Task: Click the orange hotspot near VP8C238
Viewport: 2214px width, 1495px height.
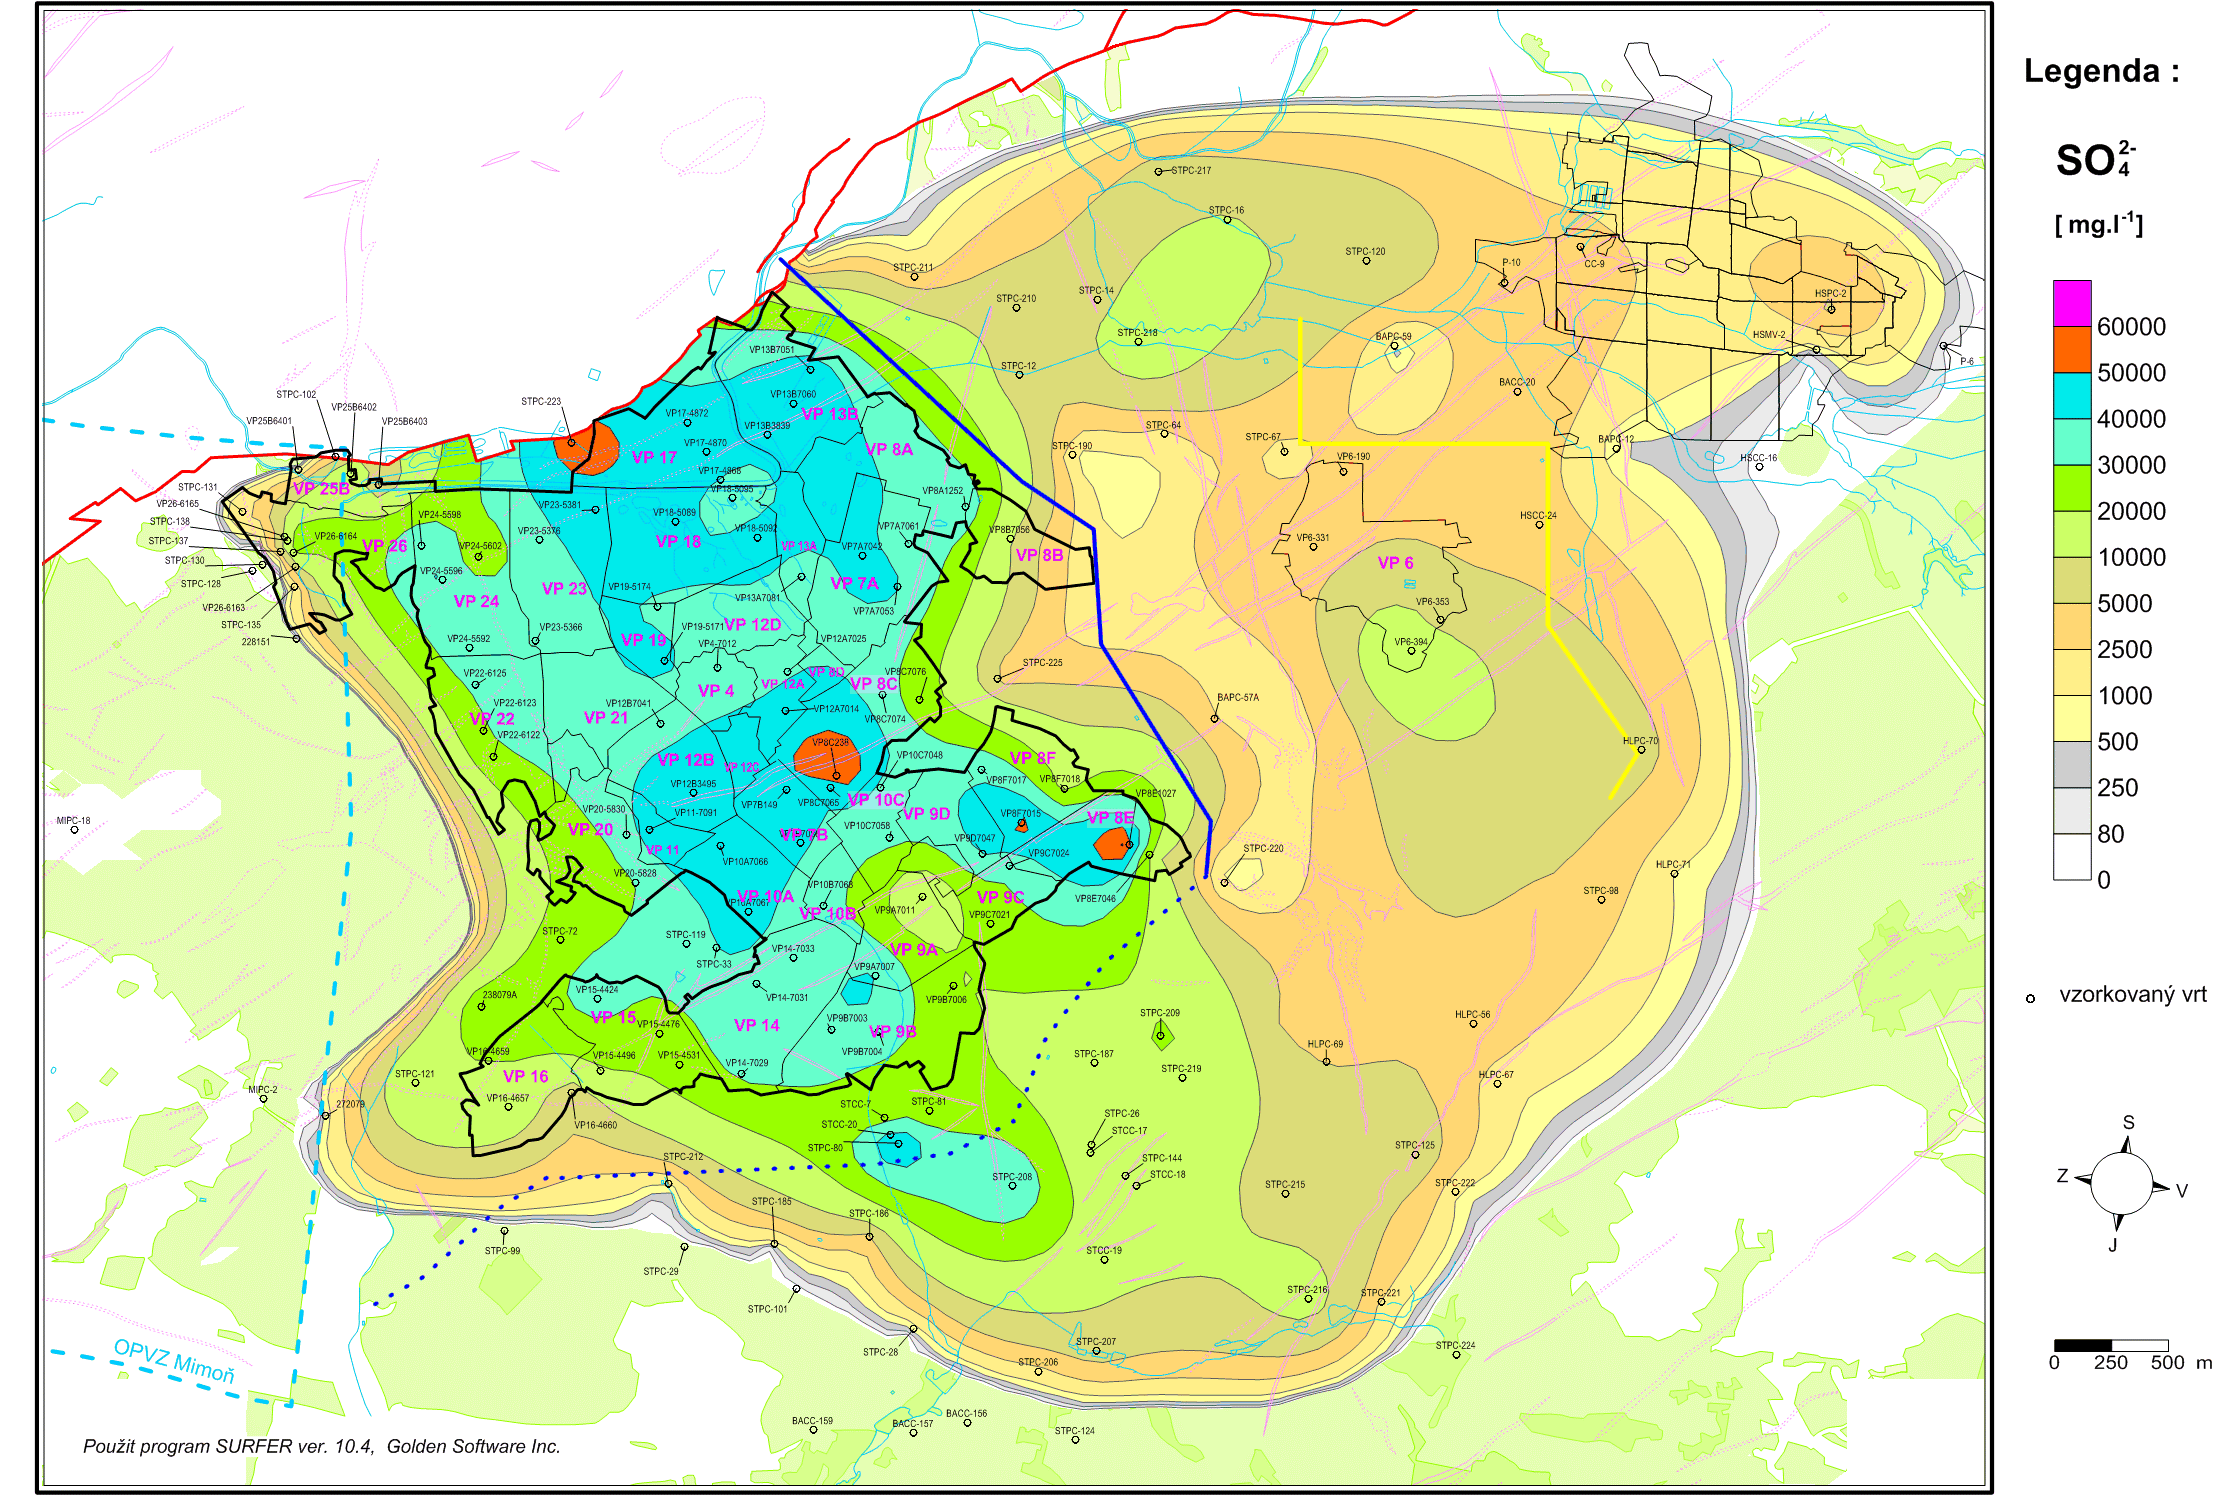Action: (827, 758)
